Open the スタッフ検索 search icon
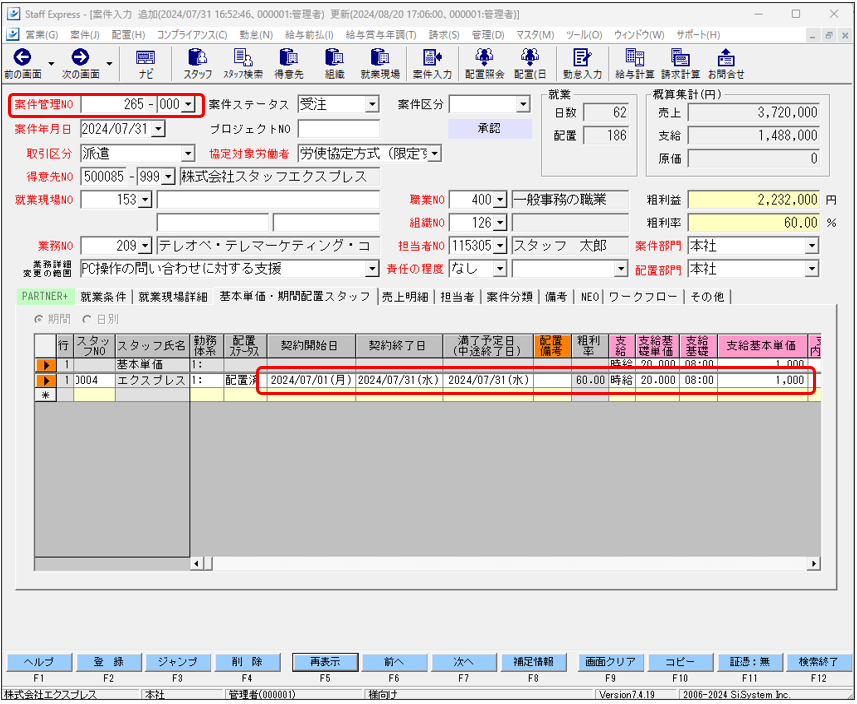 pyautogui.click(x=243, y=57)
